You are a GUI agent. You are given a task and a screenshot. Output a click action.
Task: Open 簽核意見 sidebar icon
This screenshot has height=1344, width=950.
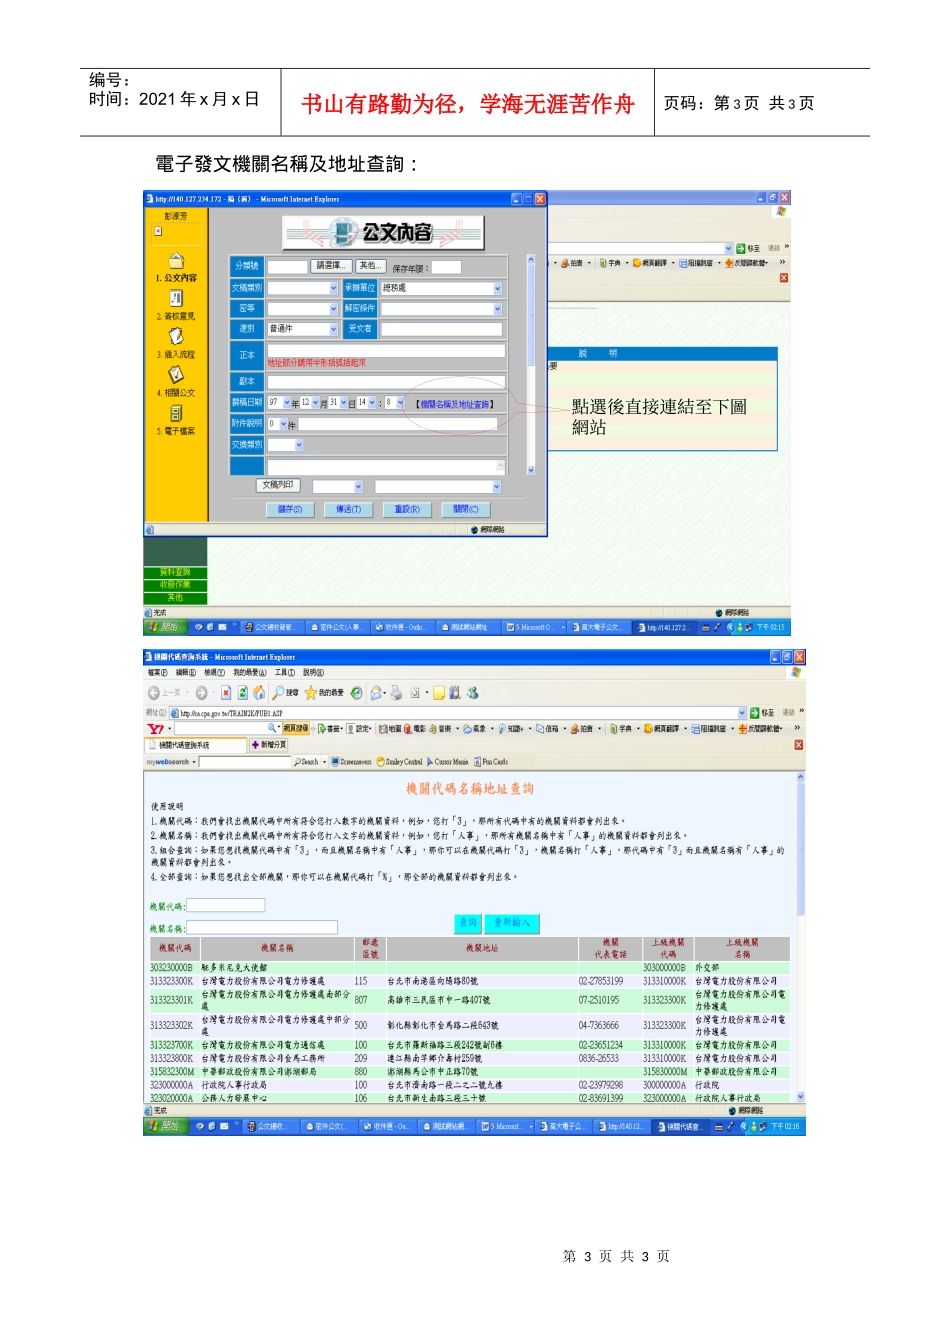(176, 298)
